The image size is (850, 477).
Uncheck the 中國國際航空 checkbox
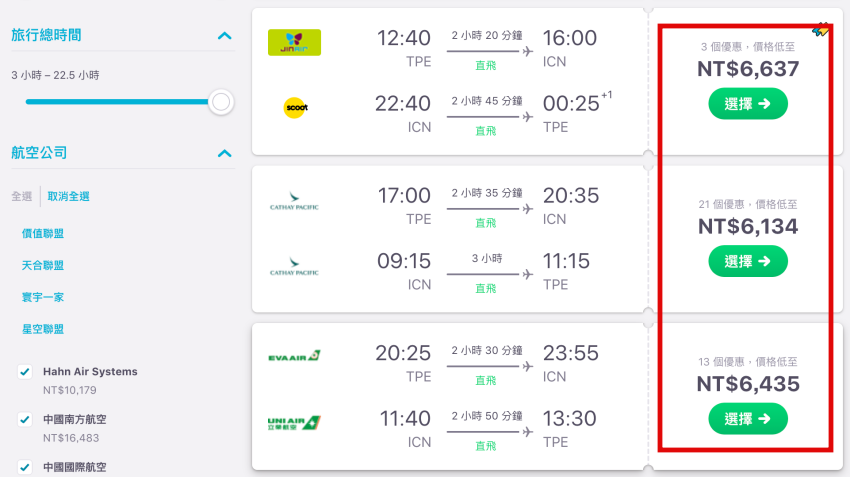[x=25, y=467]
